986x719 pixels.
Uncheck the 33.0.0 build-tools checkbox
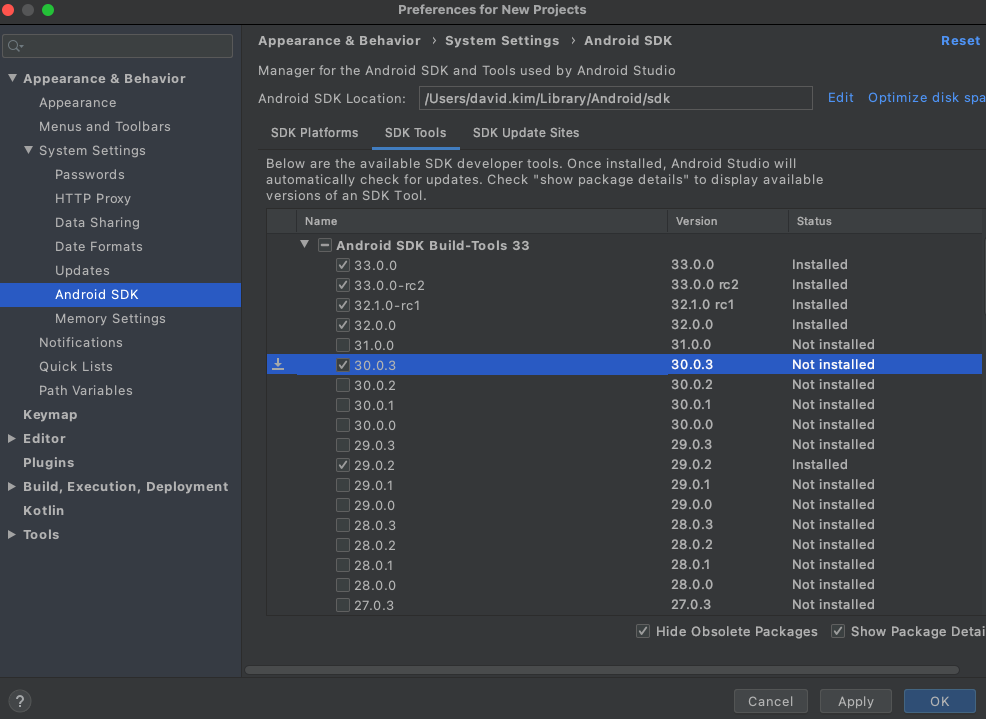coord(343,265)
